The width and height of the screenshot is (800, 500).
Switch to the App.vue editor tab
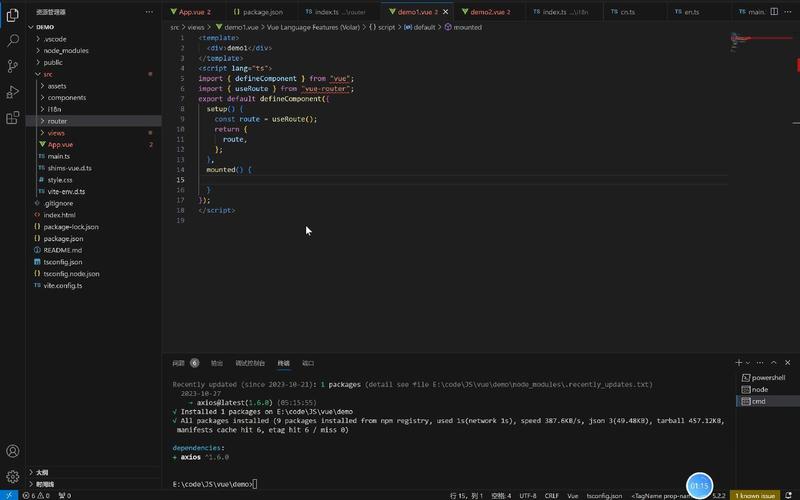pyautogui.click(x=194, y=12)
